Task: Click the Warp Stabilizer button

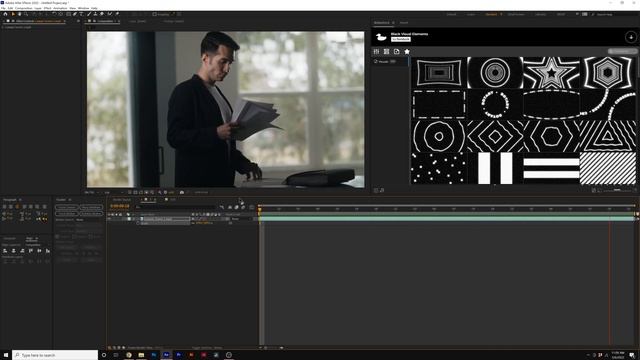Action: 91,207
